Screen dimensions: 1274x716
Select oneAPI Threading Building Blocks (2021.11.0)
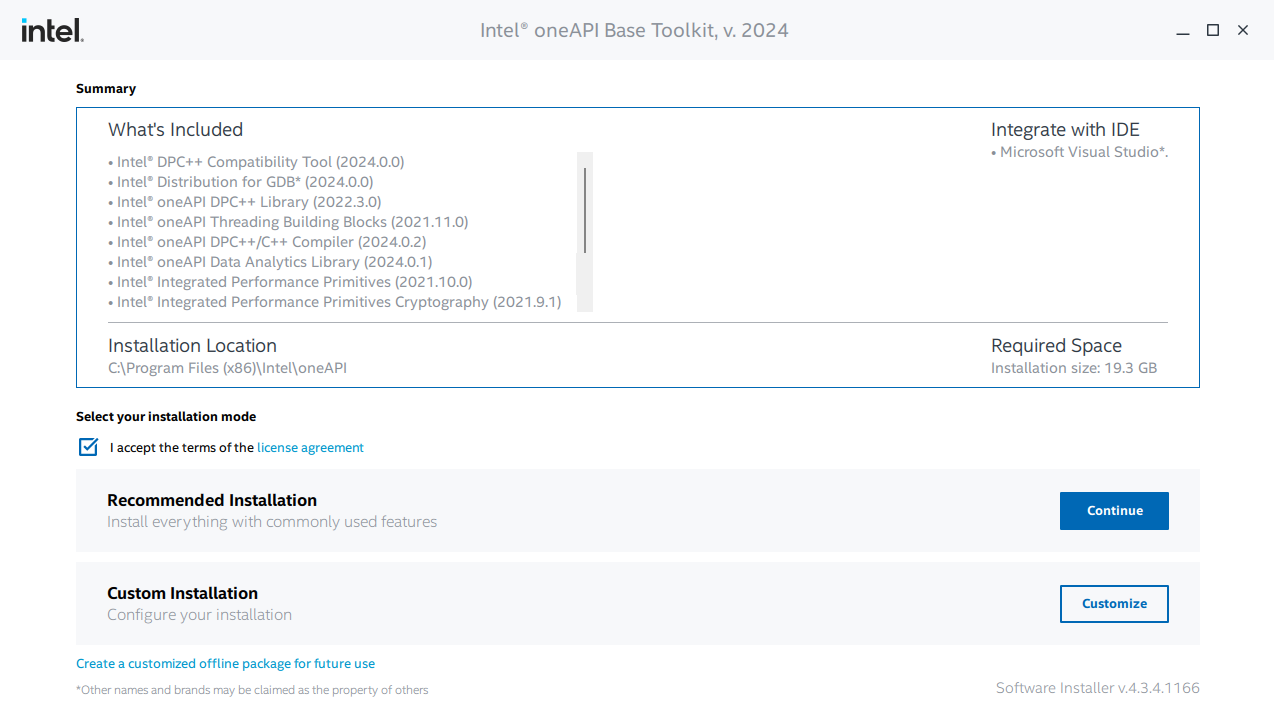coord(288,222)
